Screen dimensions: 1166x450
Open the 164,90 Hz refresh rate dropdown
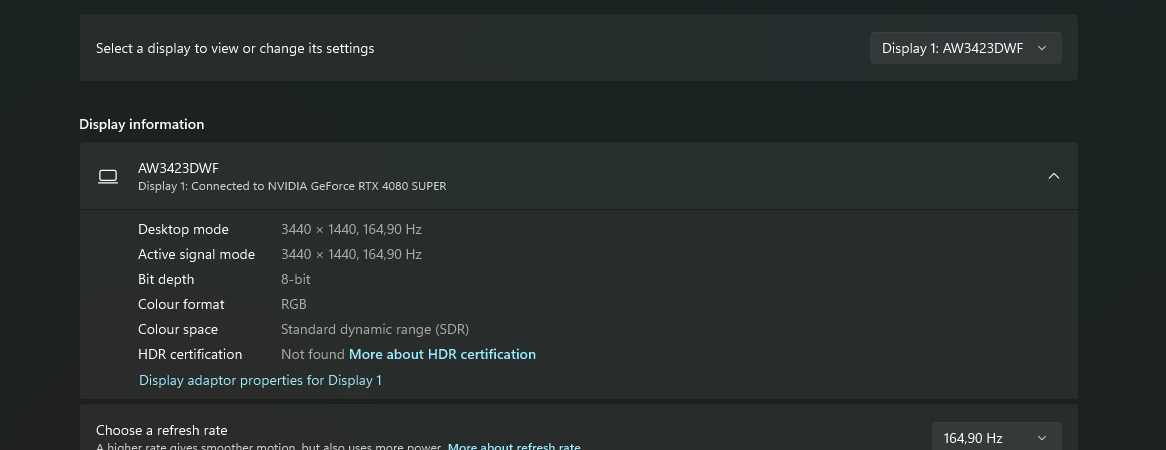(995, 438)
